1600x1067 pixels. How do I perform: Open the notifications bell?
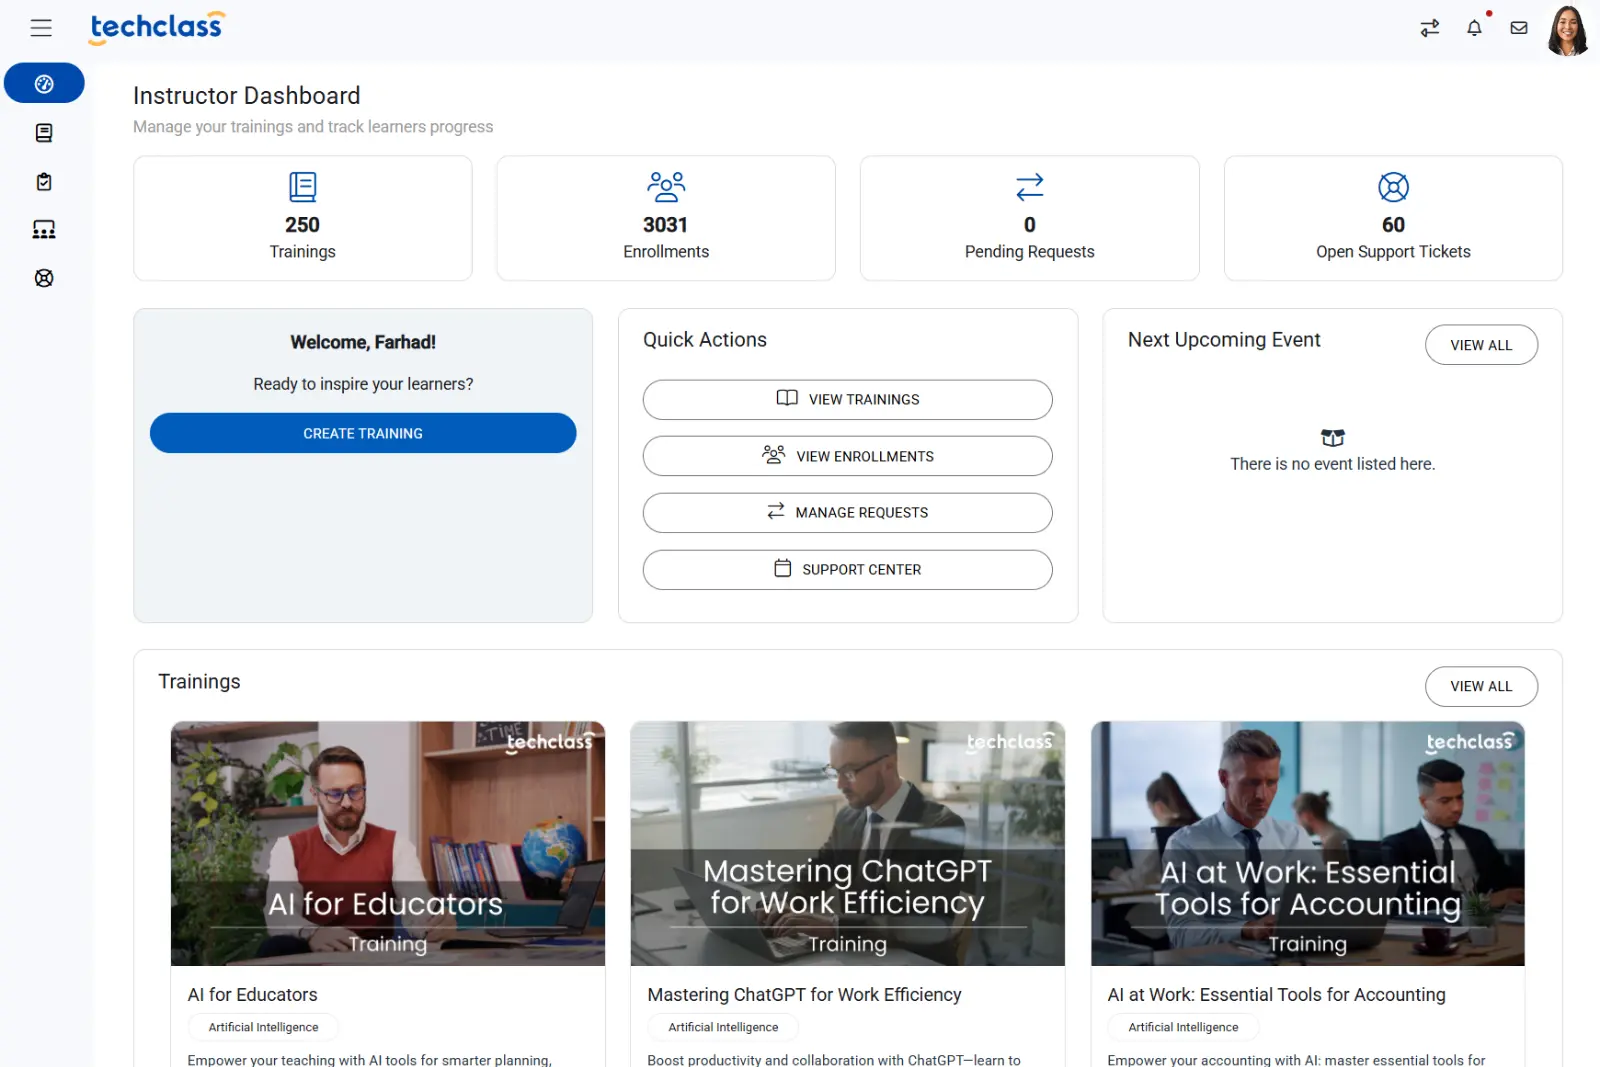(x=1474, y=28)
